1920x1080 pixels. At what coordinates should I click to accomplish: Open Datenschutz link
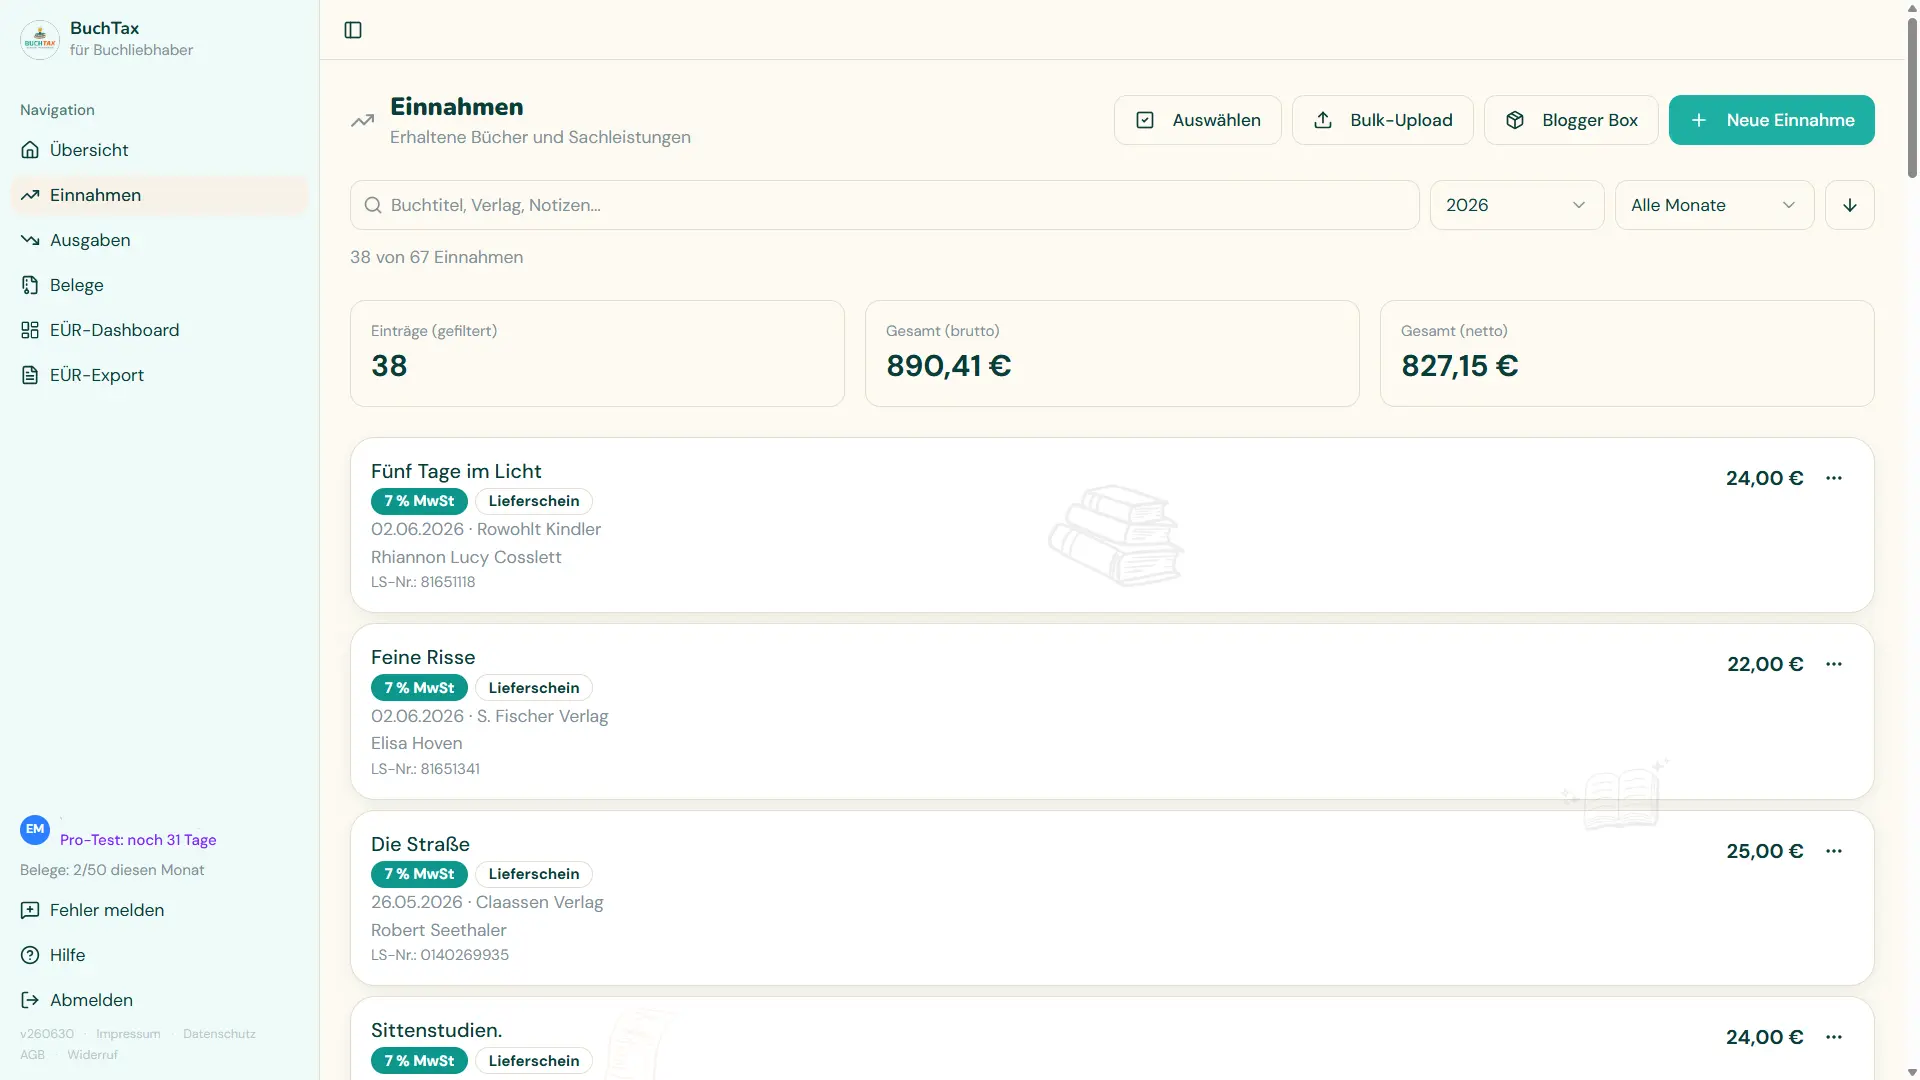(x=219, y=1034)
